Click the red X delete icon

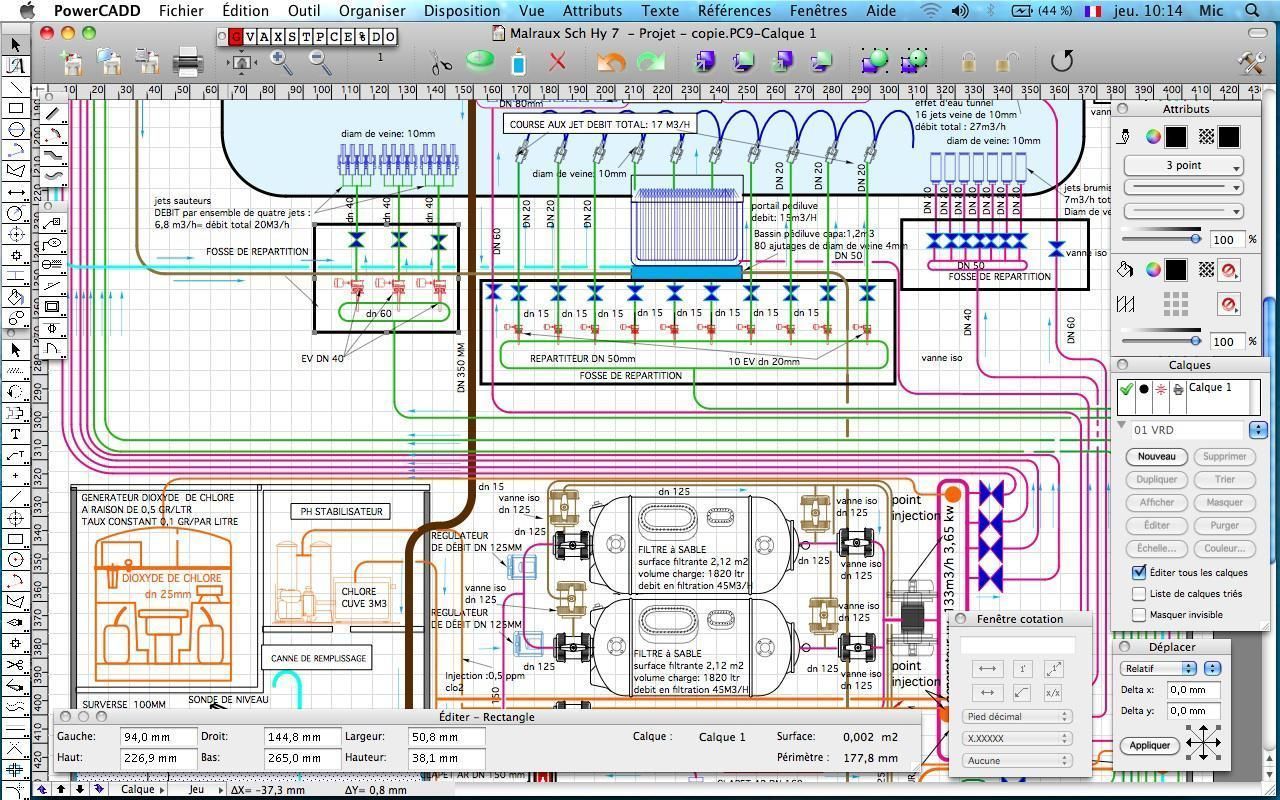[x=557, y=62]
